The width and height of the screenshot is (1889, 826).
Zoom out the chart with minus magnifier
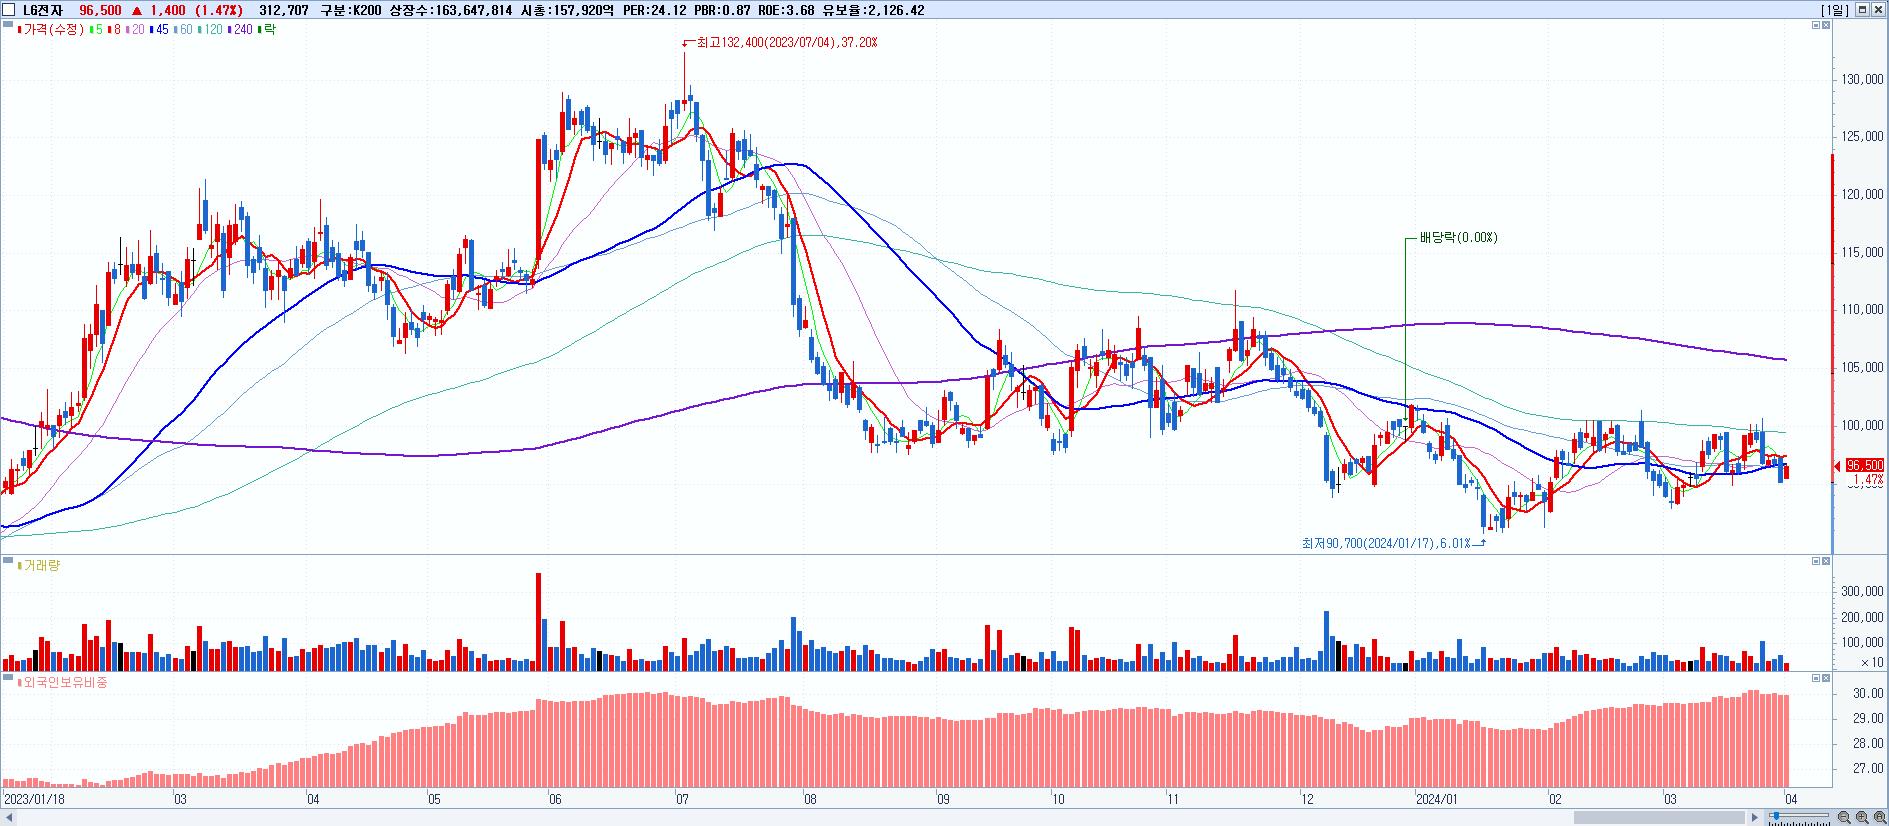point(1844,818)
